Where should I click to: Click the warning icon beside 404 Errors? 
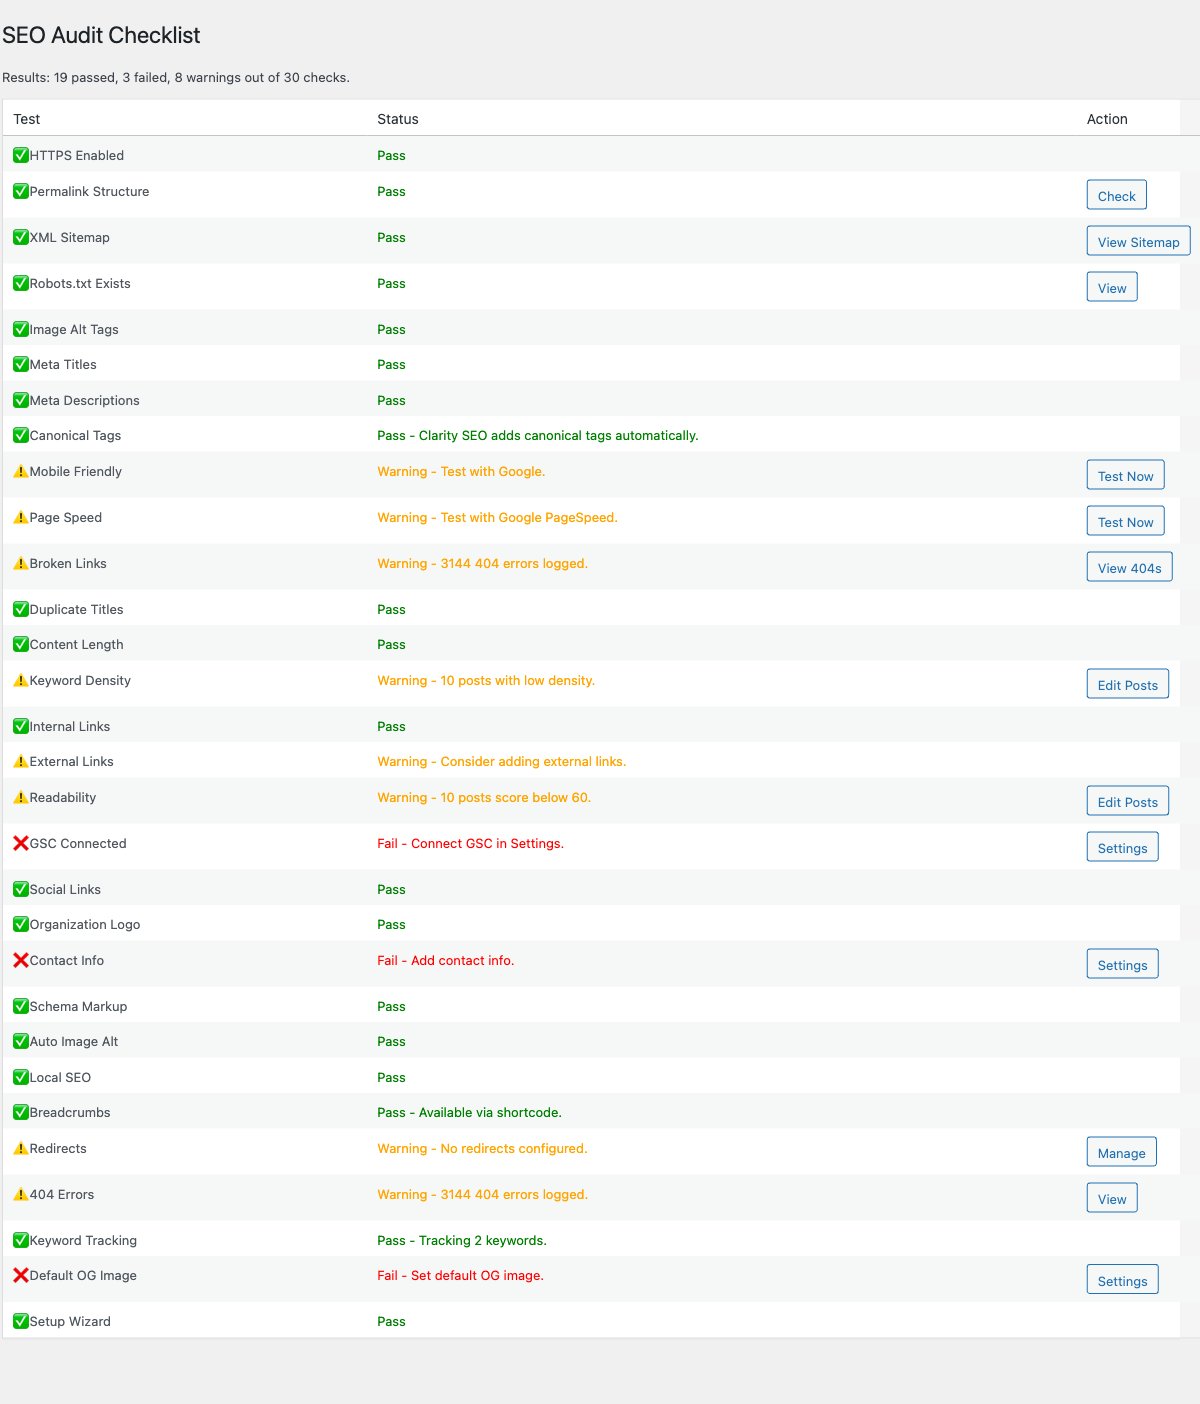coord(21,1194)
